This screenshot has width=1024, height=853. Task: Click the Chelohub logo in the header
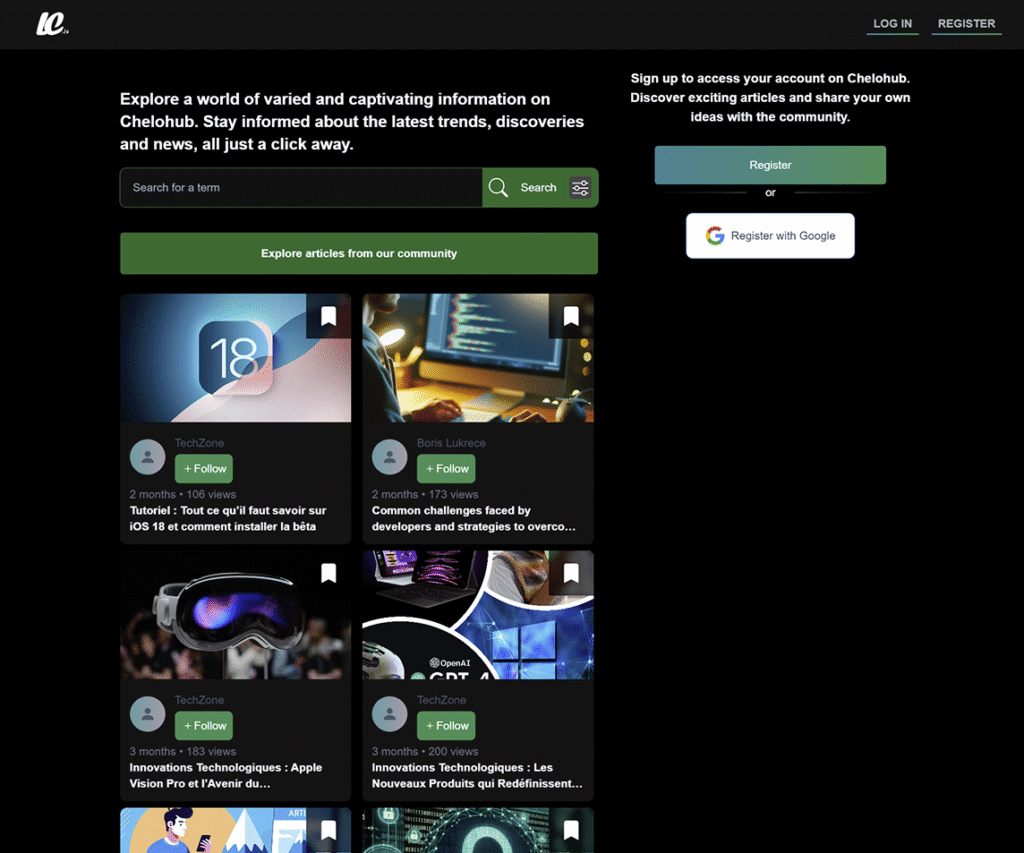click(x=51, y=24)
